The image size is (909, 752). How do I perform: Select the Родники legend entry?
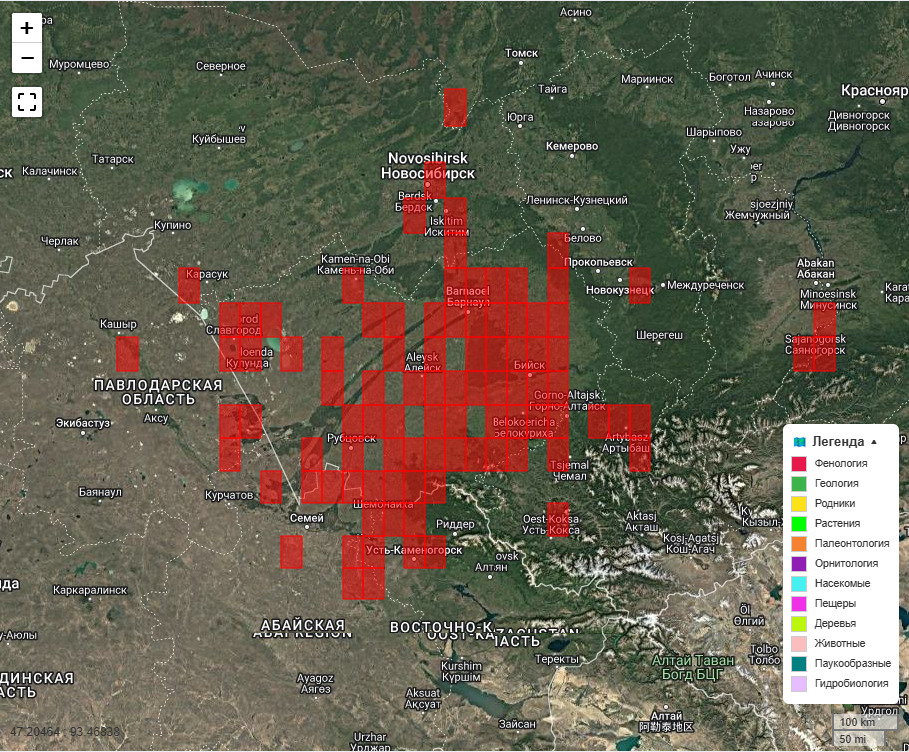point(835,503)
